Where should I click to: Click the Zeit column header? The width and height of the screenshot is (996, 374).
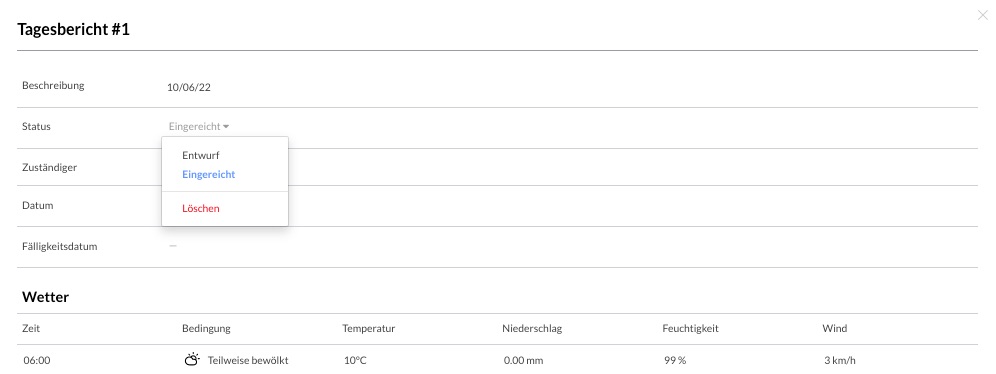pos(31,328)
